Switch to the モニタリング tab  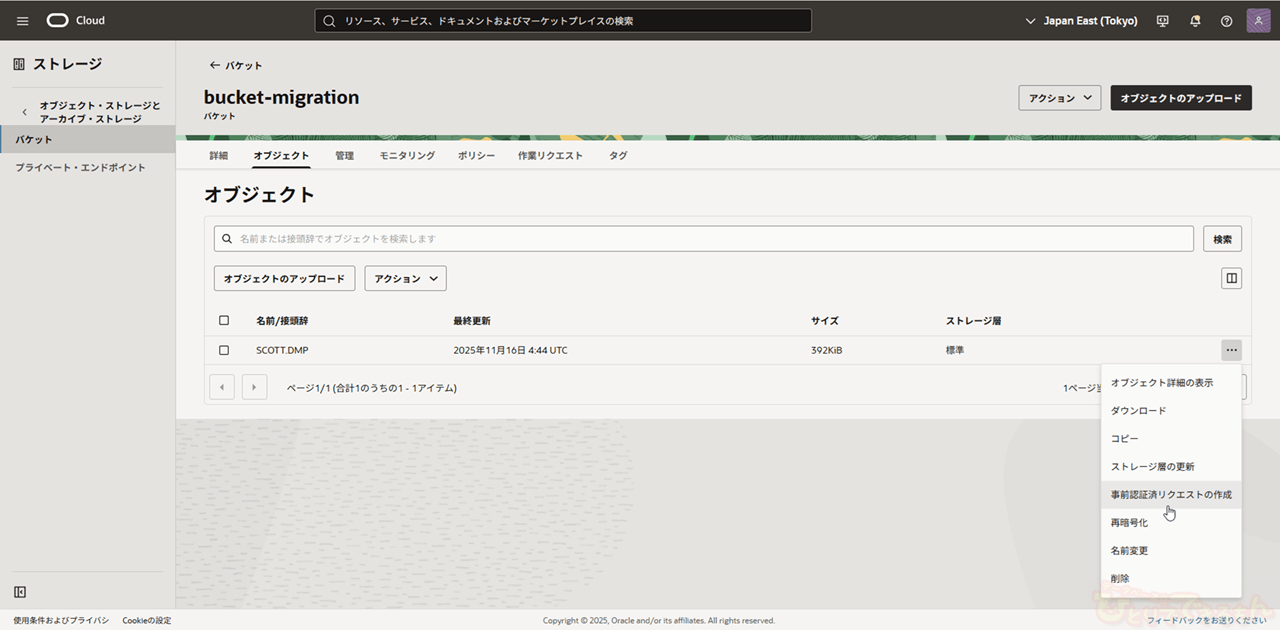[x=407, y=156]
